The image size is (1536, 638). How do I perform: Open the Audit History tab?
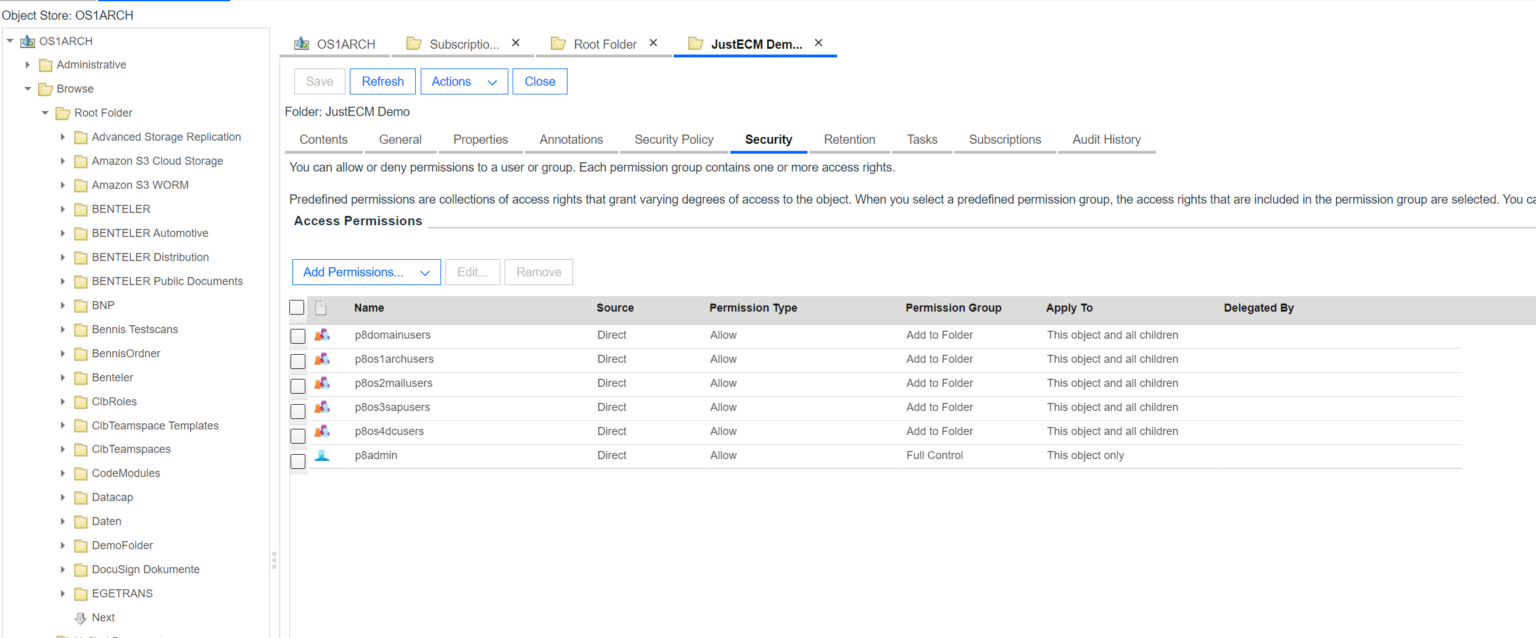click(1106, 140)
